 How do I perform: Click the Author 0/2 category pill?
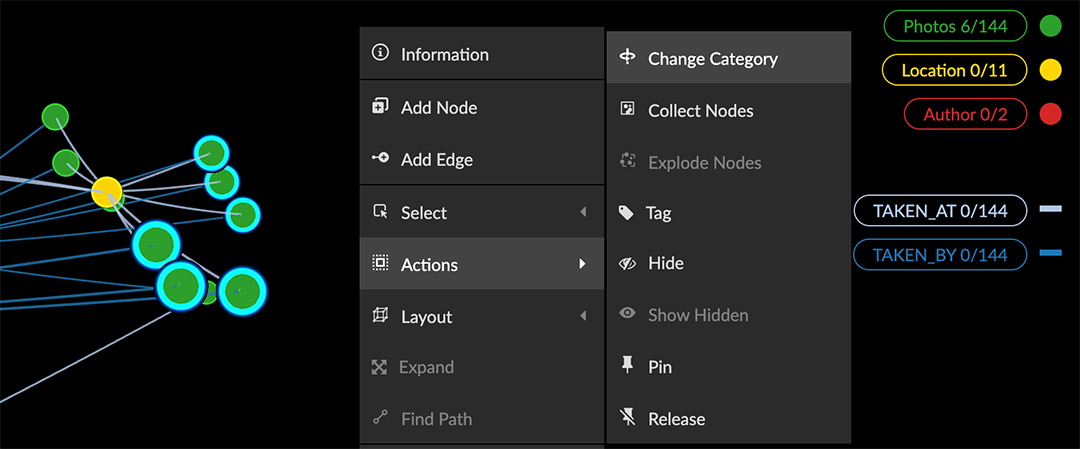tap(965, 114)
